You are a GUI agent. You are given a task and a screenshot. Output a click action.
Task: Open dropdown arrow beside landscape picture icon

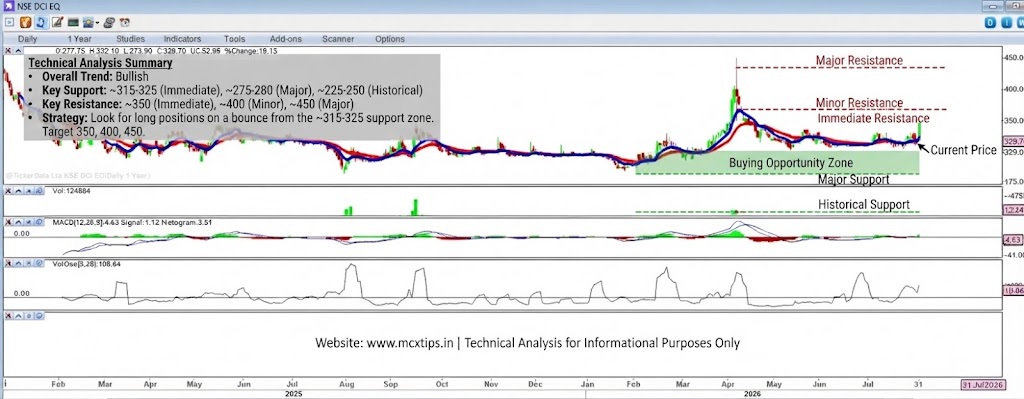97,23
